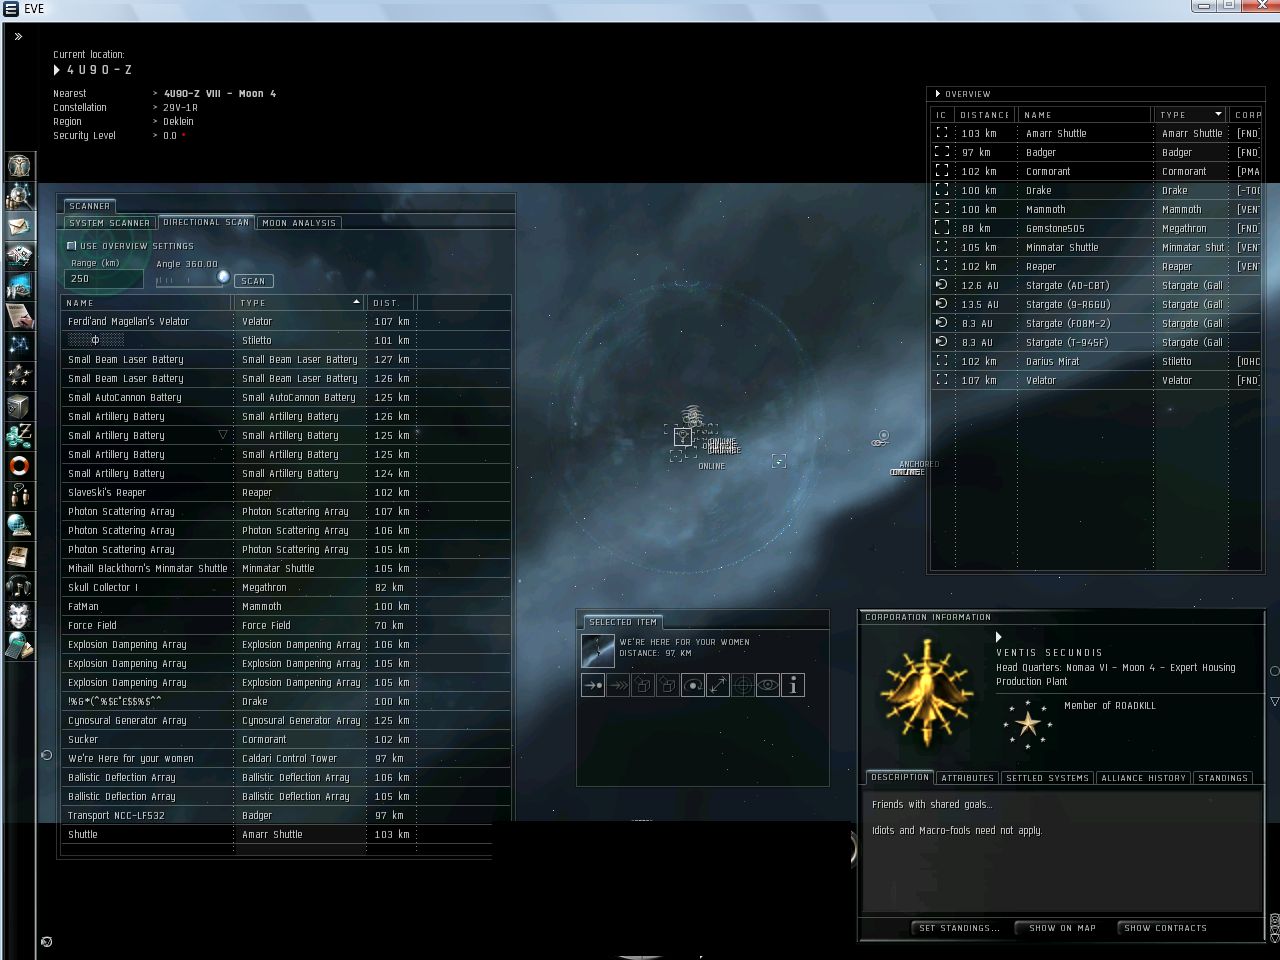The image size is (1280, 960).
Task: Open the Jukebox headphones sidebar icon
Action: tap(19, 585)
